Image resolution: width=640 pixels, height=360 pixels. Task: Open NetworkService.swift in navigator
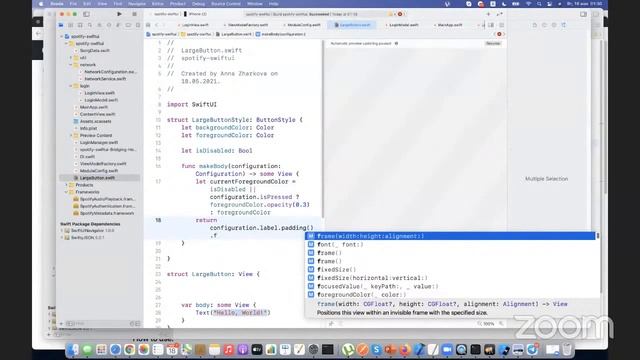[x=105, y=79]
